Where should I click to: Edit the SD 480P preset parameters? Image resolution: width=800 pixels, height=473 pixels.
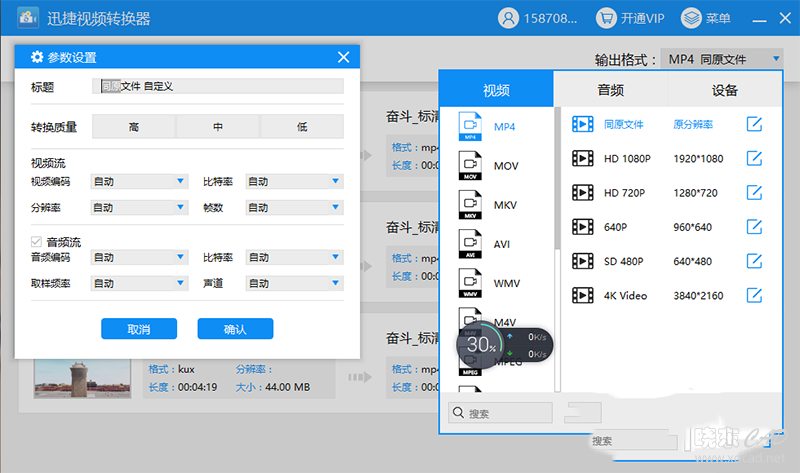(754, 261)
